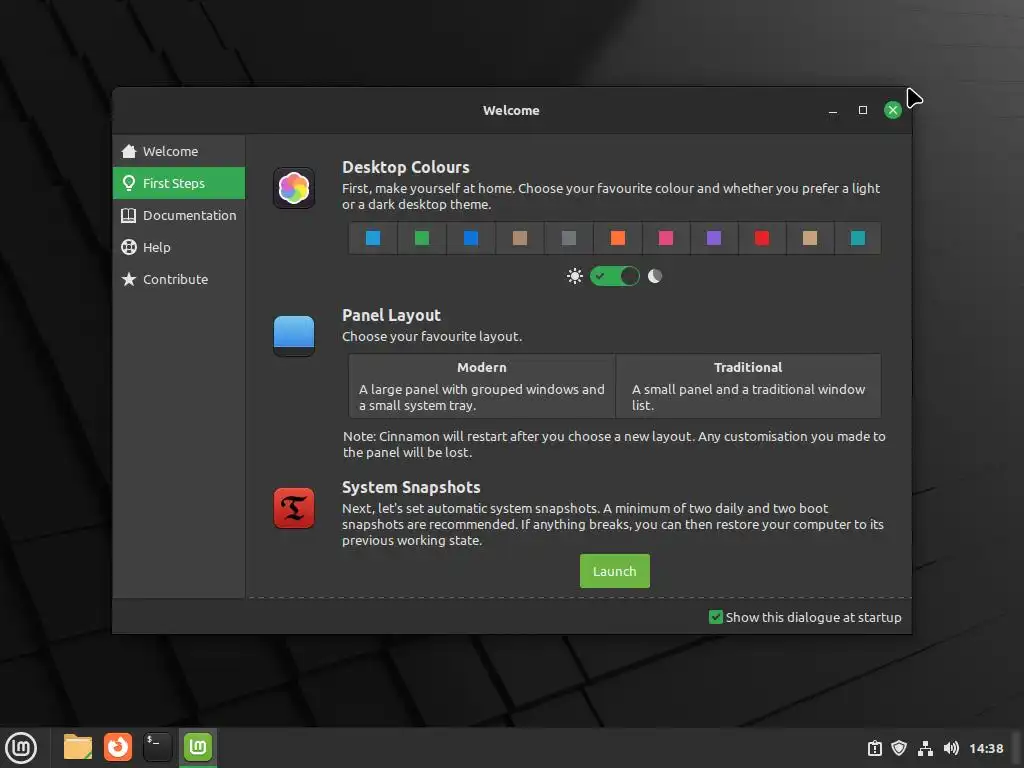Click the Desktop Colours rainbow icon
This screenshot has height=768, width=1024.
(x=294, y=188)
